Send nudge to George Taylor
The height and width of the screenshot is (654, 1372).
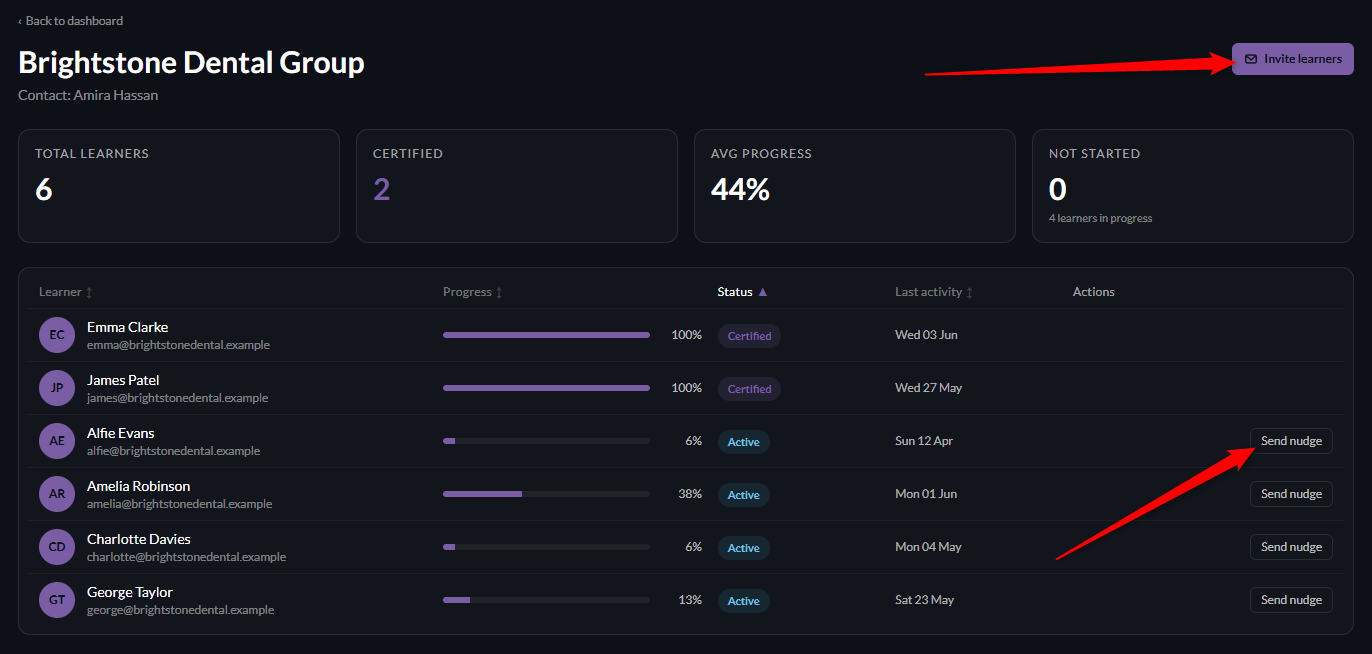1291,600
